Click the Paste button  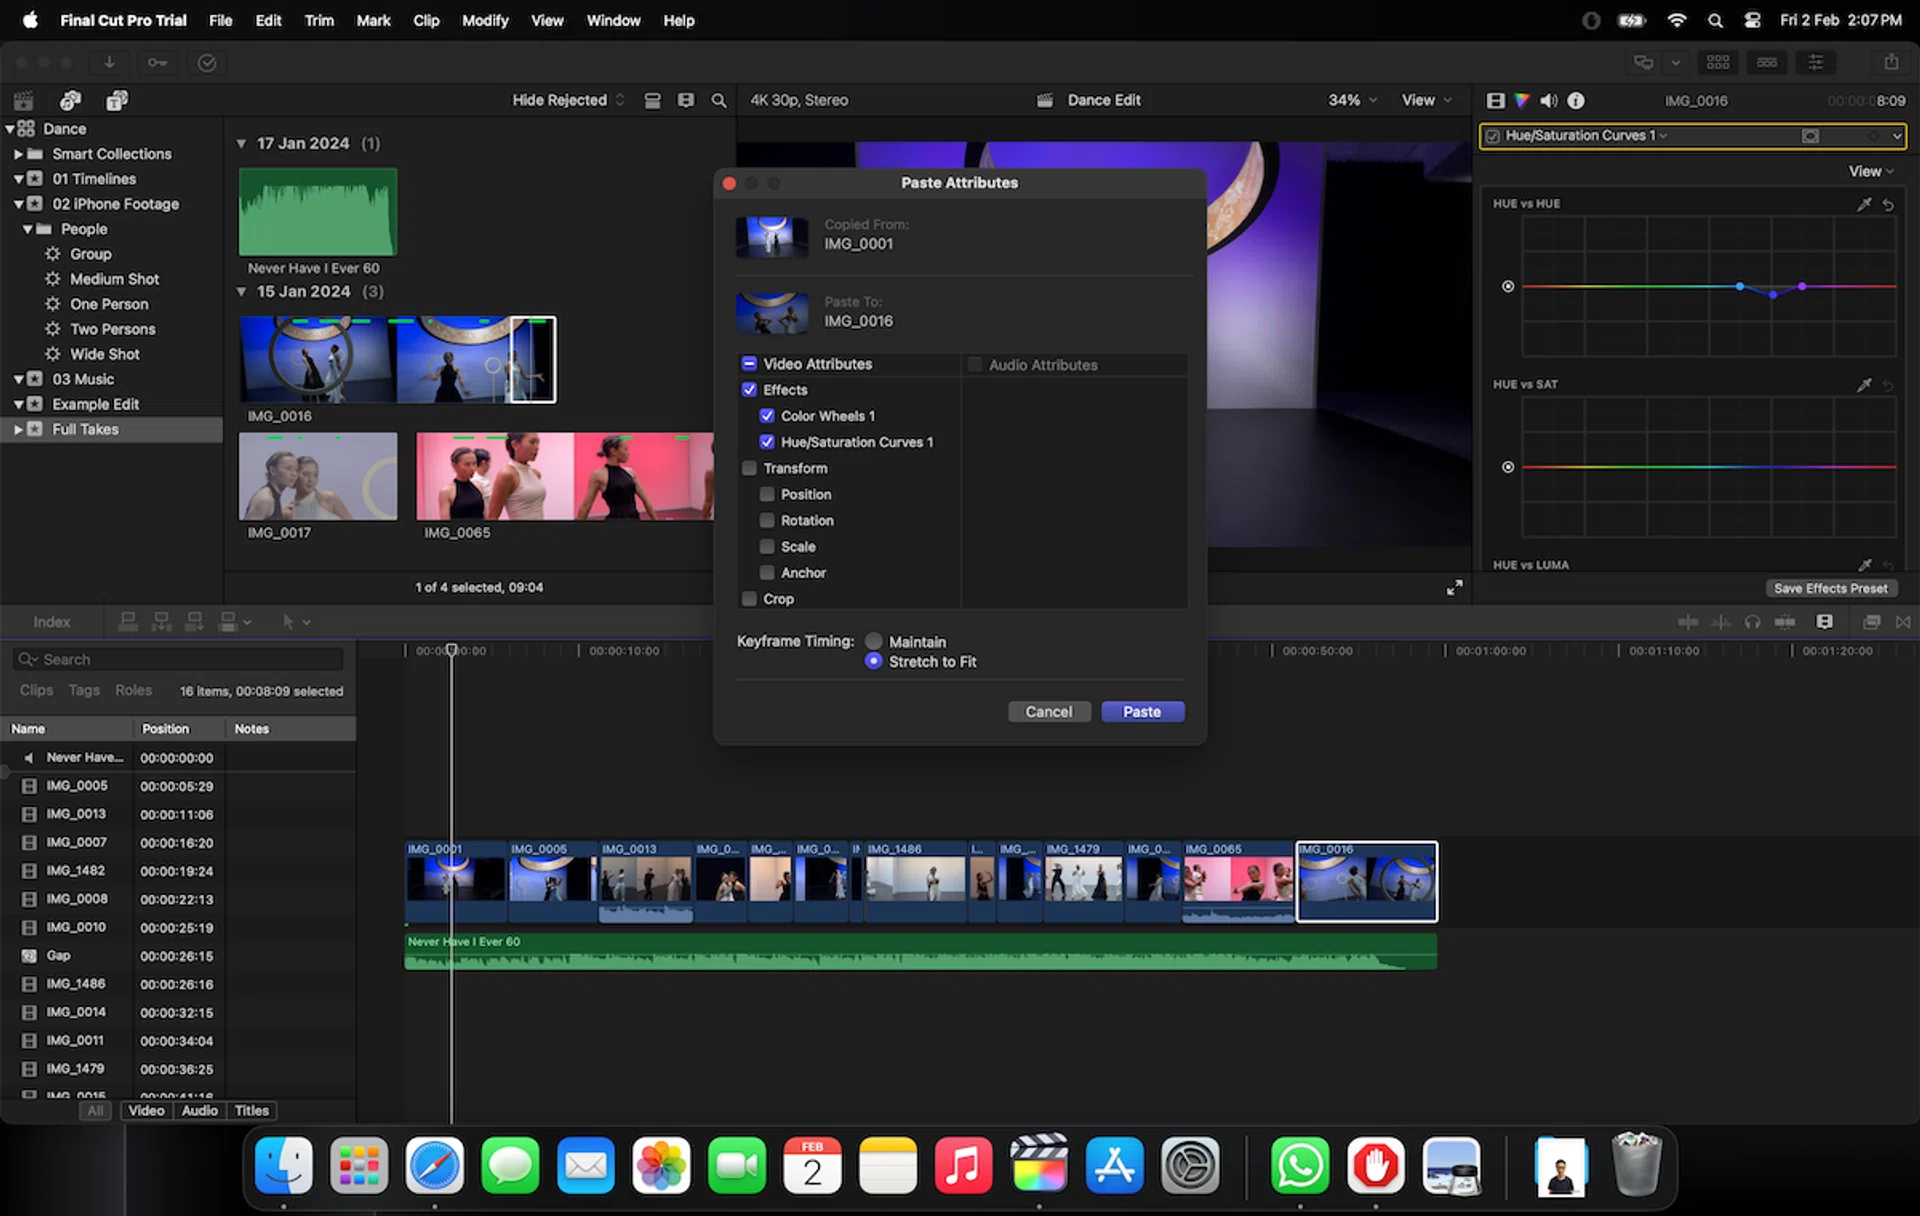1142,711
